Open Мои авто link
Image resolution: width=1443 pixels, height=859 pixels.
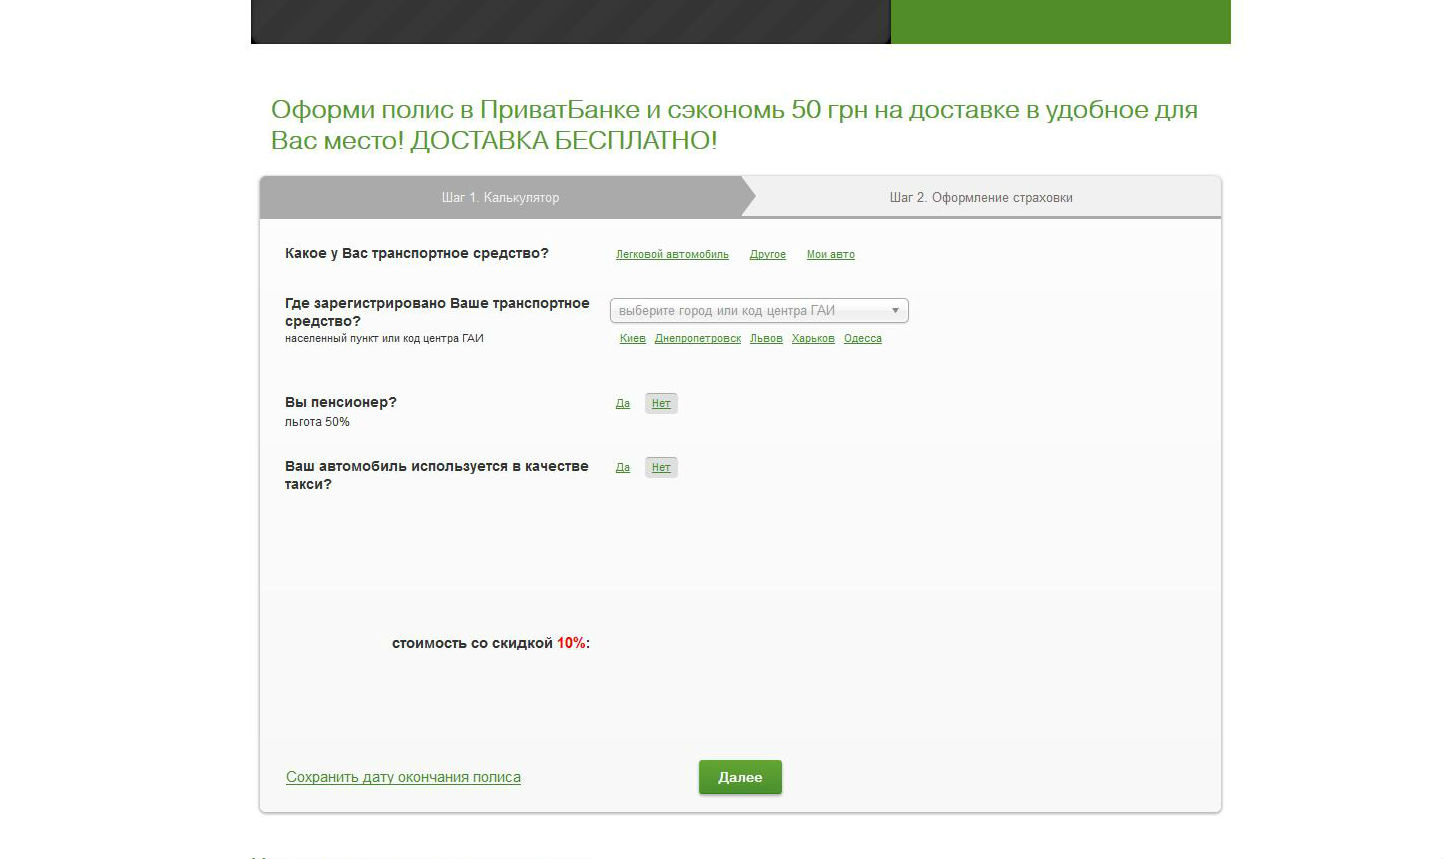831,254
